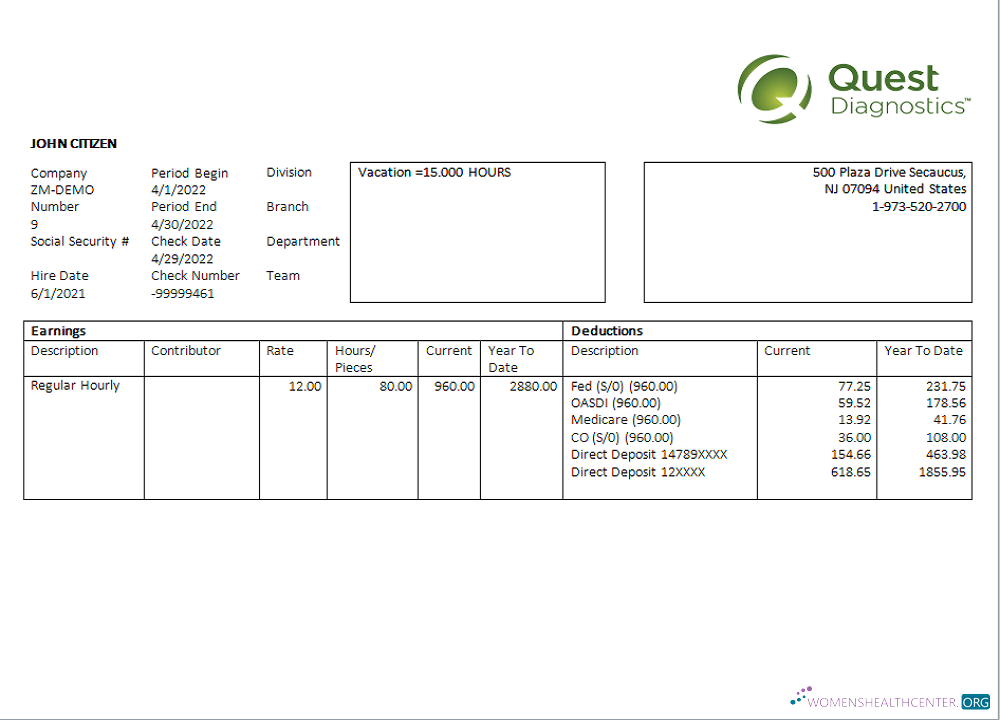
Task: Click the Vacation =15.000 HOURS box
Action: coord(477,232)
